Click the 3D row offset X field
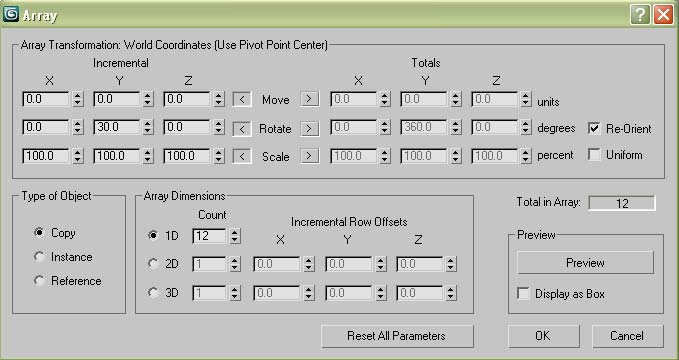The height and width of the screenshot is (360, 679). pos(277,293)
